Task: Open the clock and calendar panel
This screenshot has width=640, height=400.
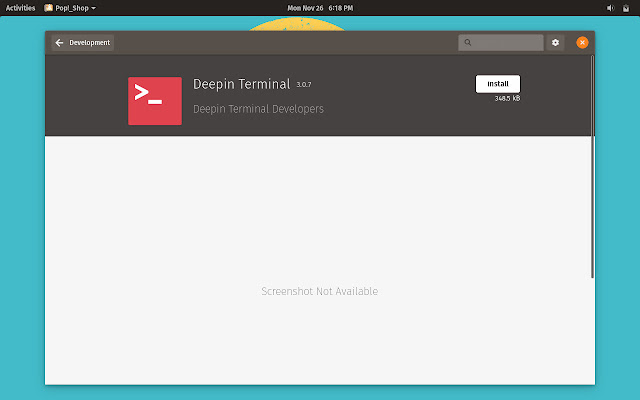Action: [320, 8]
